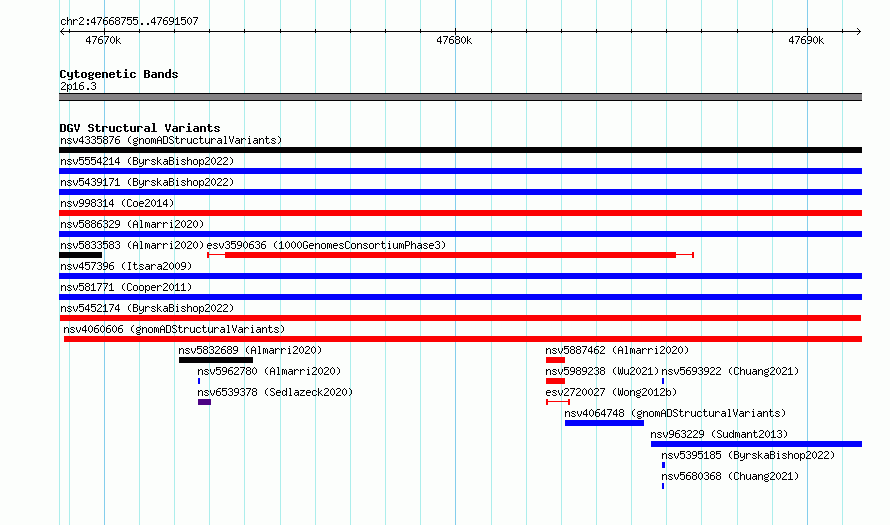Click the nsv4335876 gnomADStructuralVariants label
This screenshot has height=525, width=890.
coord(171,140)
